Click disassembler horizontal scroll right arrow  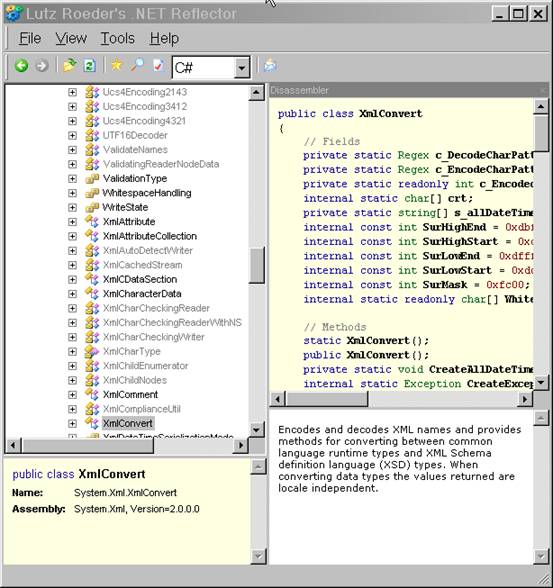coord(525,399)
